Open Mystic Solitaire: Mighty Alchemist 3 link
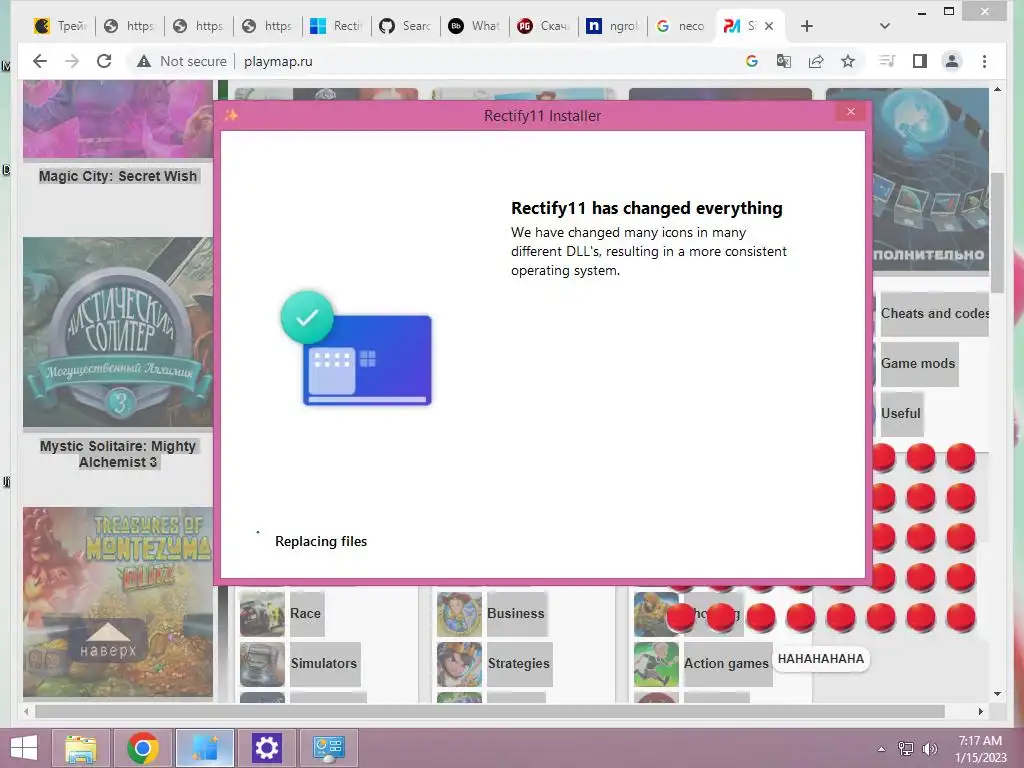 [118, 454]
